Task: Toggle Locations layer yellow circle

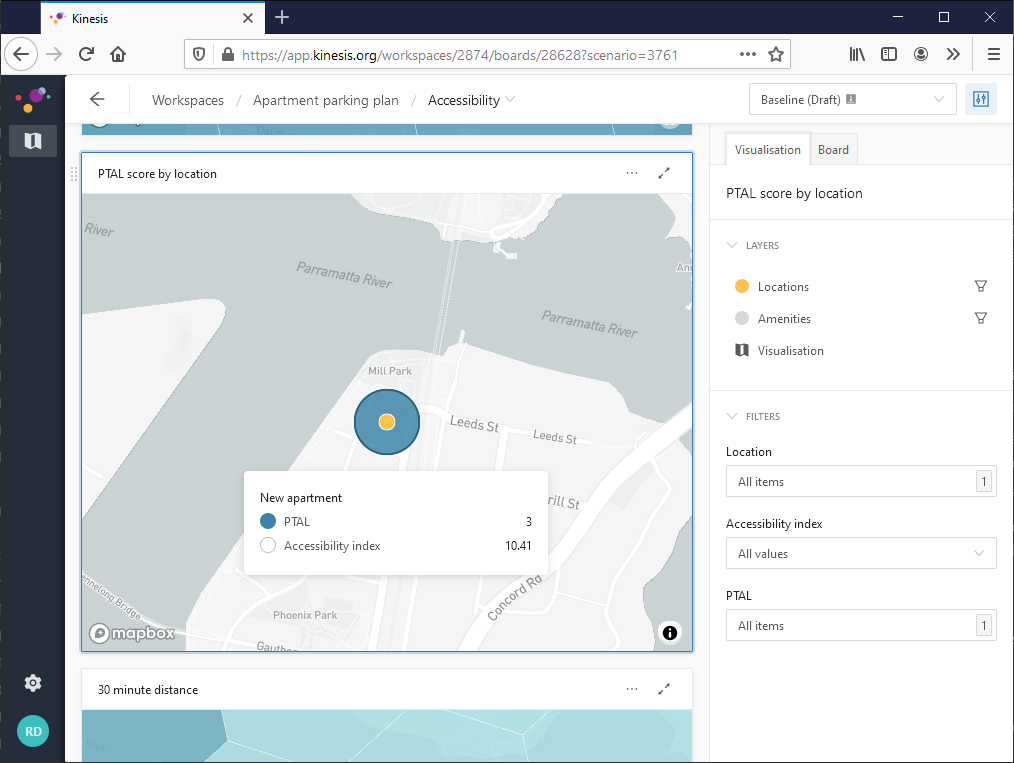Action: pyautogui.click(x=742, y=286)
